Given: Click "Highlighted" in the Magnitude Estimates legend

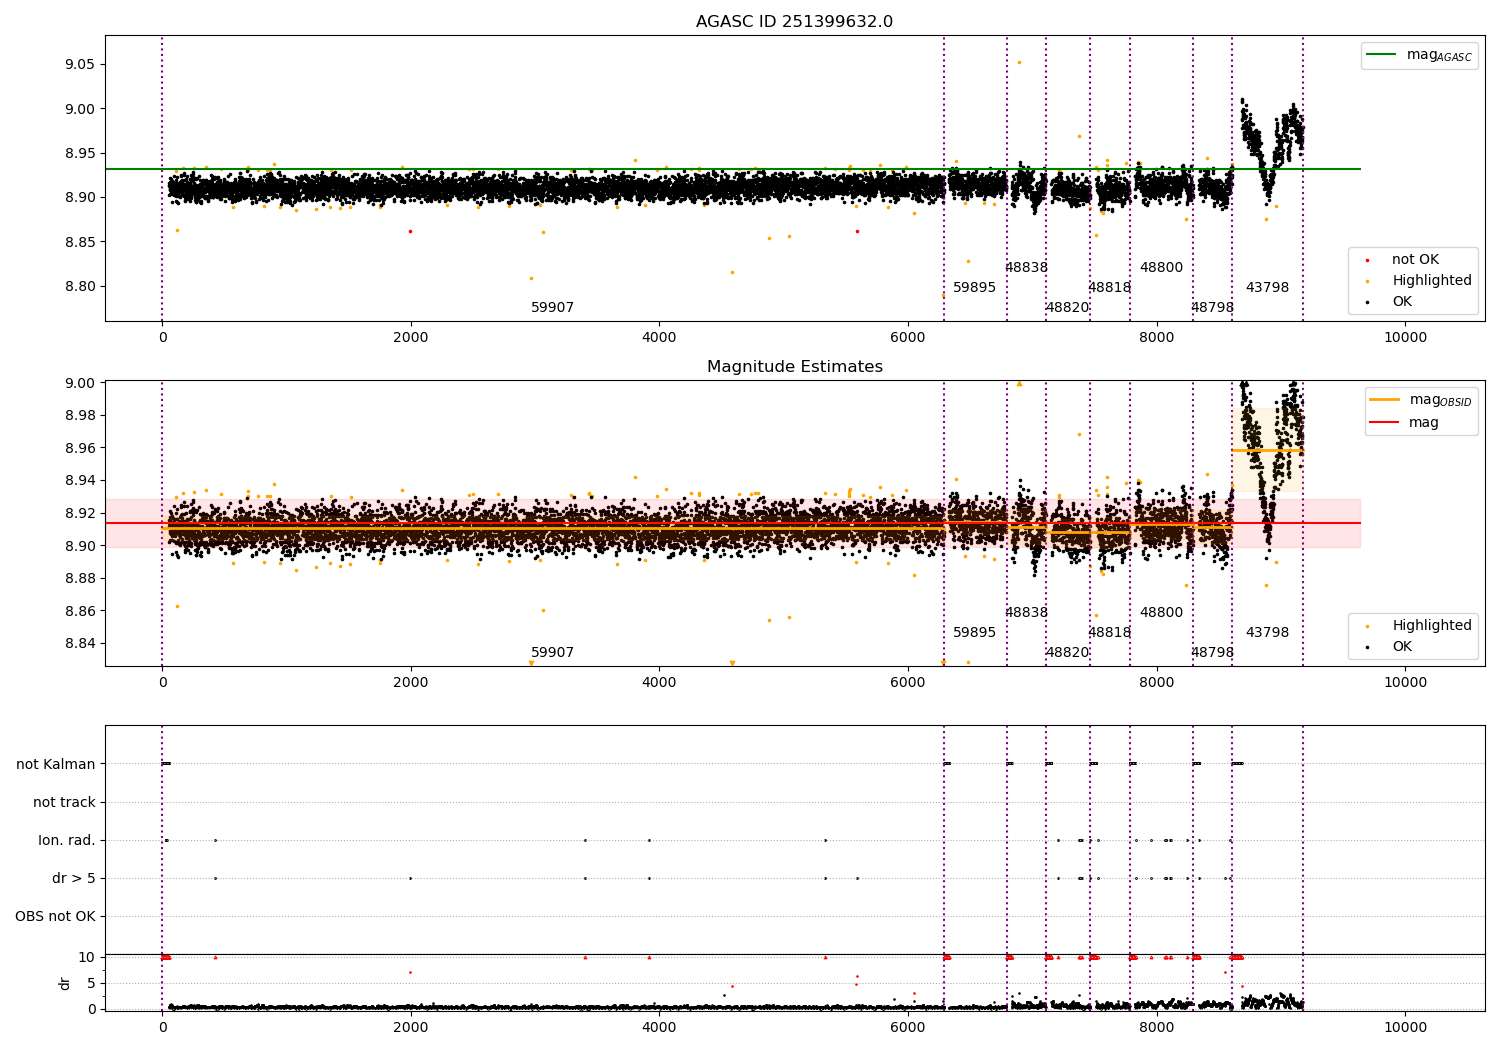Looking at the screenshot, I should [1431, 626].
